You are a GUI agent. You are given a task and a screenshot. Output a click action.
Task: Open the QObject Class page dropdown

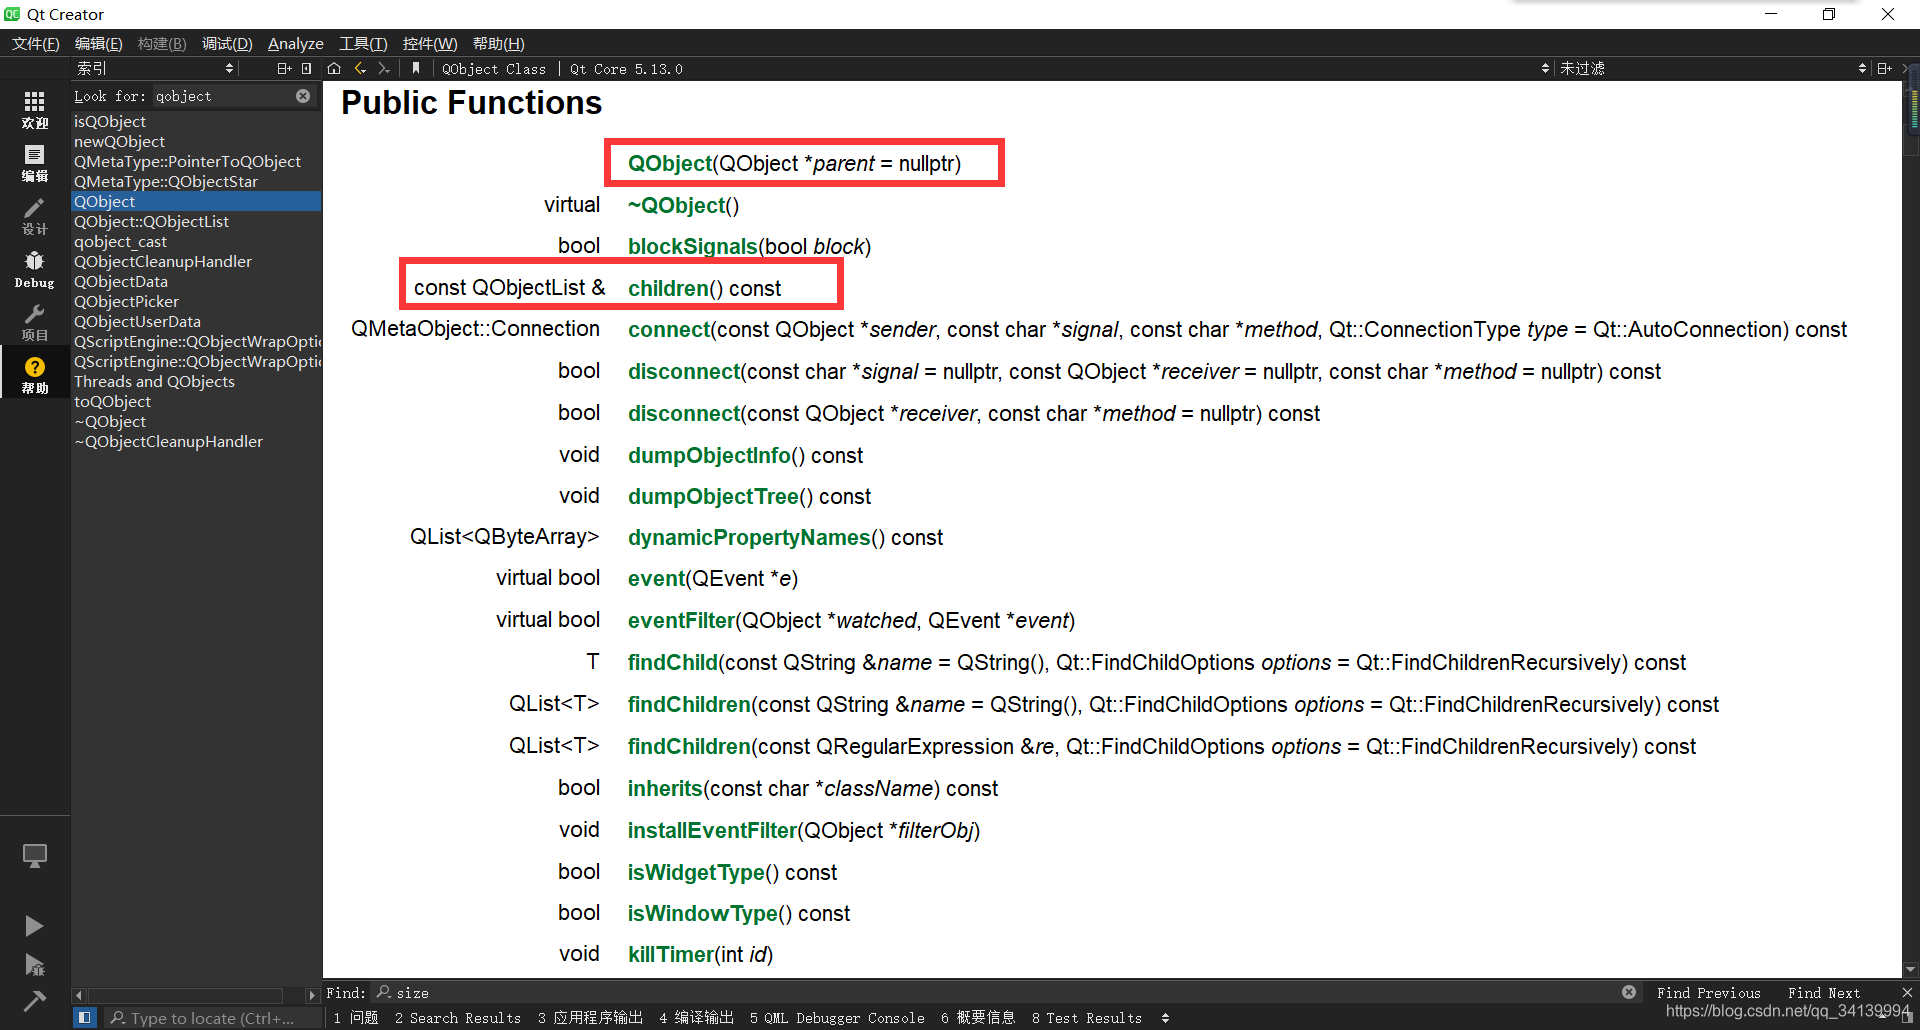pyautogui.click(x=994, y=69)
